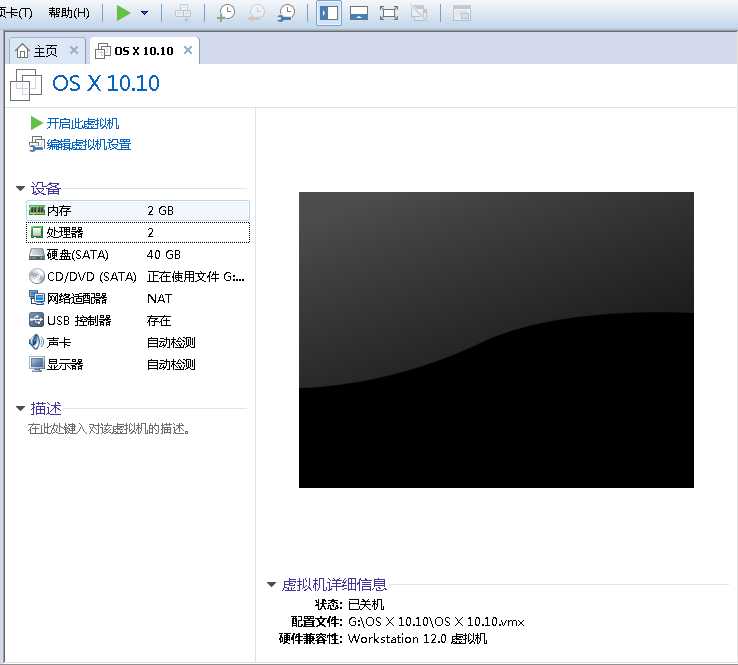738x665 pixels.
Task: Open the power options dropdown arrow
Action: pyautogui.click(x=144, y=13)
